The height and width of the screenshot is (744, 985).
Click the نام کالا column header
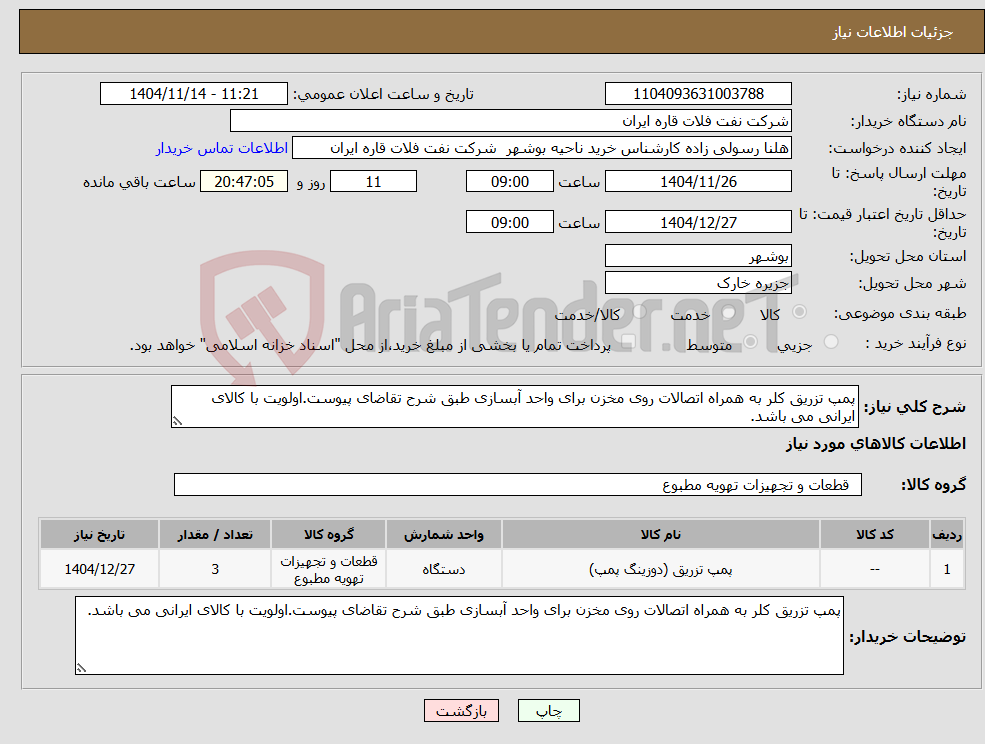(661, 535)
